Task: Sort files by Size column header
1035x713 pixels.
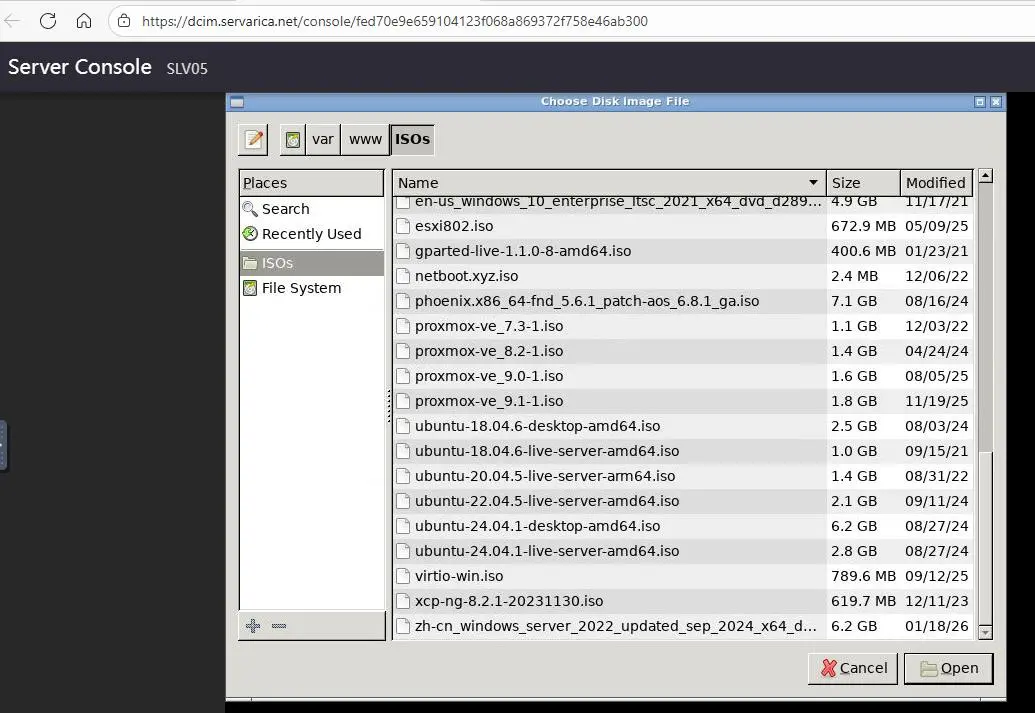Action: tap(862, 183)
